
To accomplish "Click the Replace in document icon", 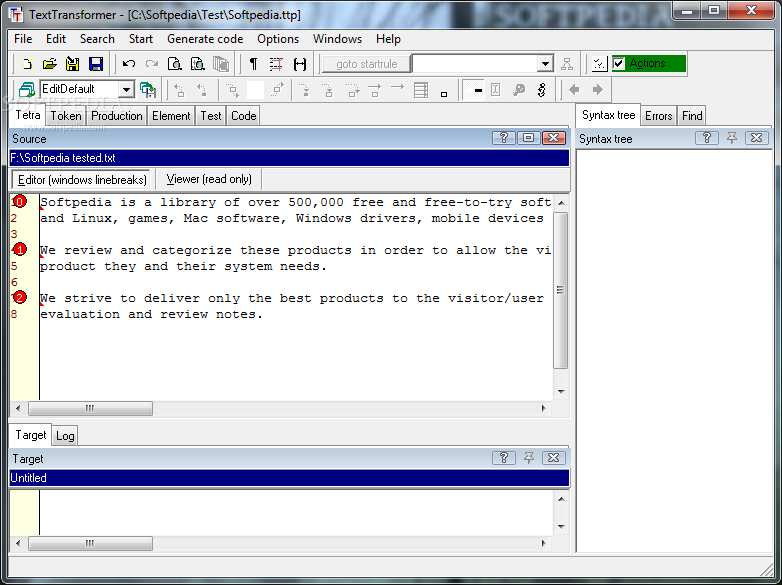I will click(197, 64).
